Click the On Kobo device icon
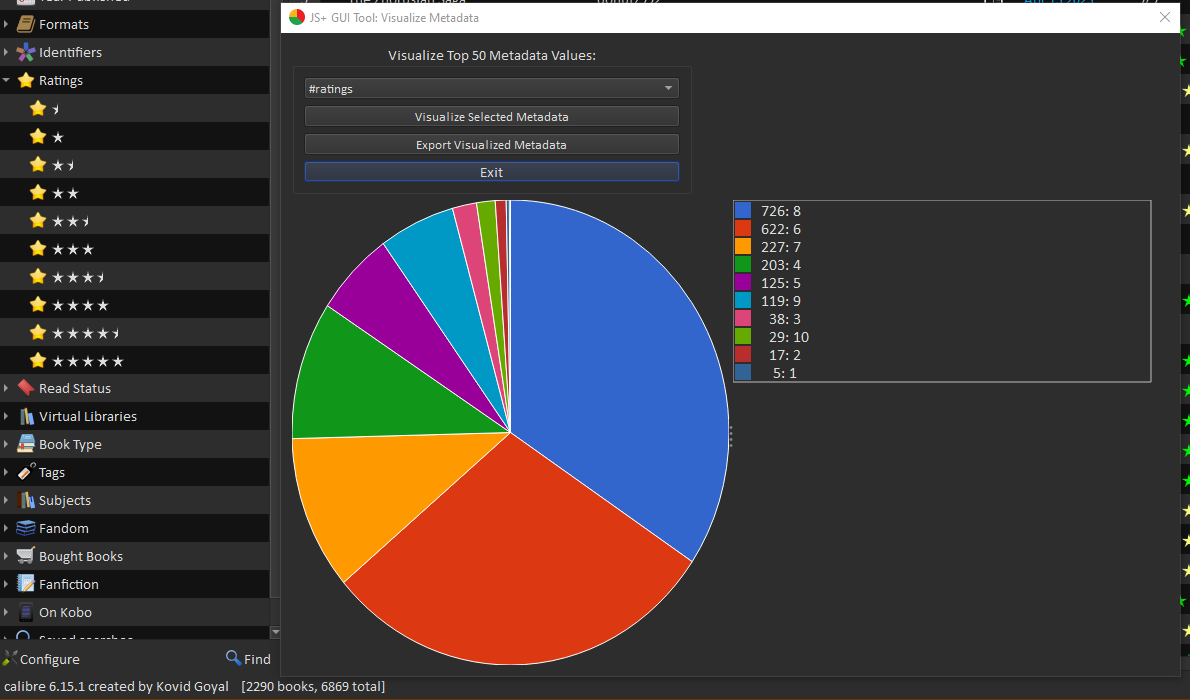 pyautogui.click(x=26, y=612)
